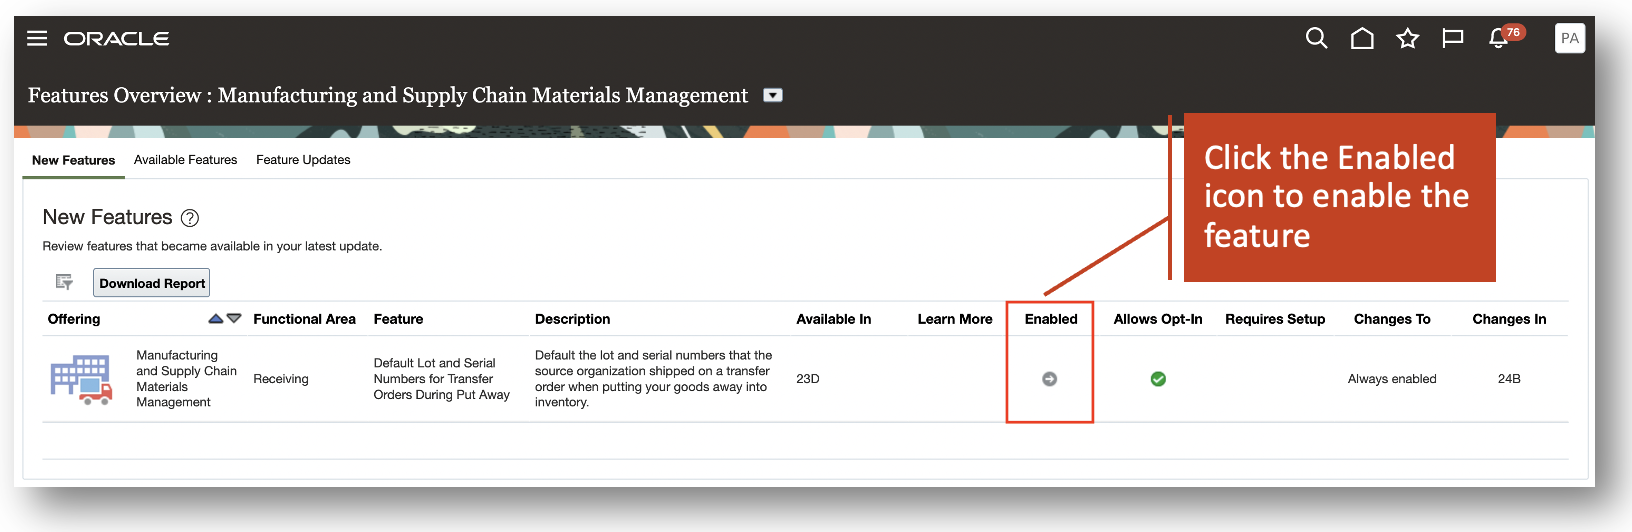Click the Enabled arrow icon to enable feature
The height and width of the screenshot is (532, 1632).
(1049, 379)
